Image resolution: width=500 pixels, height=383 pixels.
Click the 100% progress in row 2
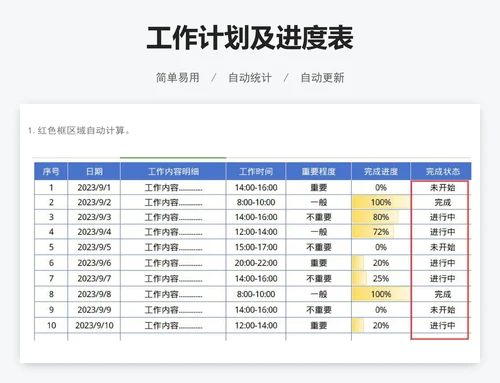coord(381,202)
